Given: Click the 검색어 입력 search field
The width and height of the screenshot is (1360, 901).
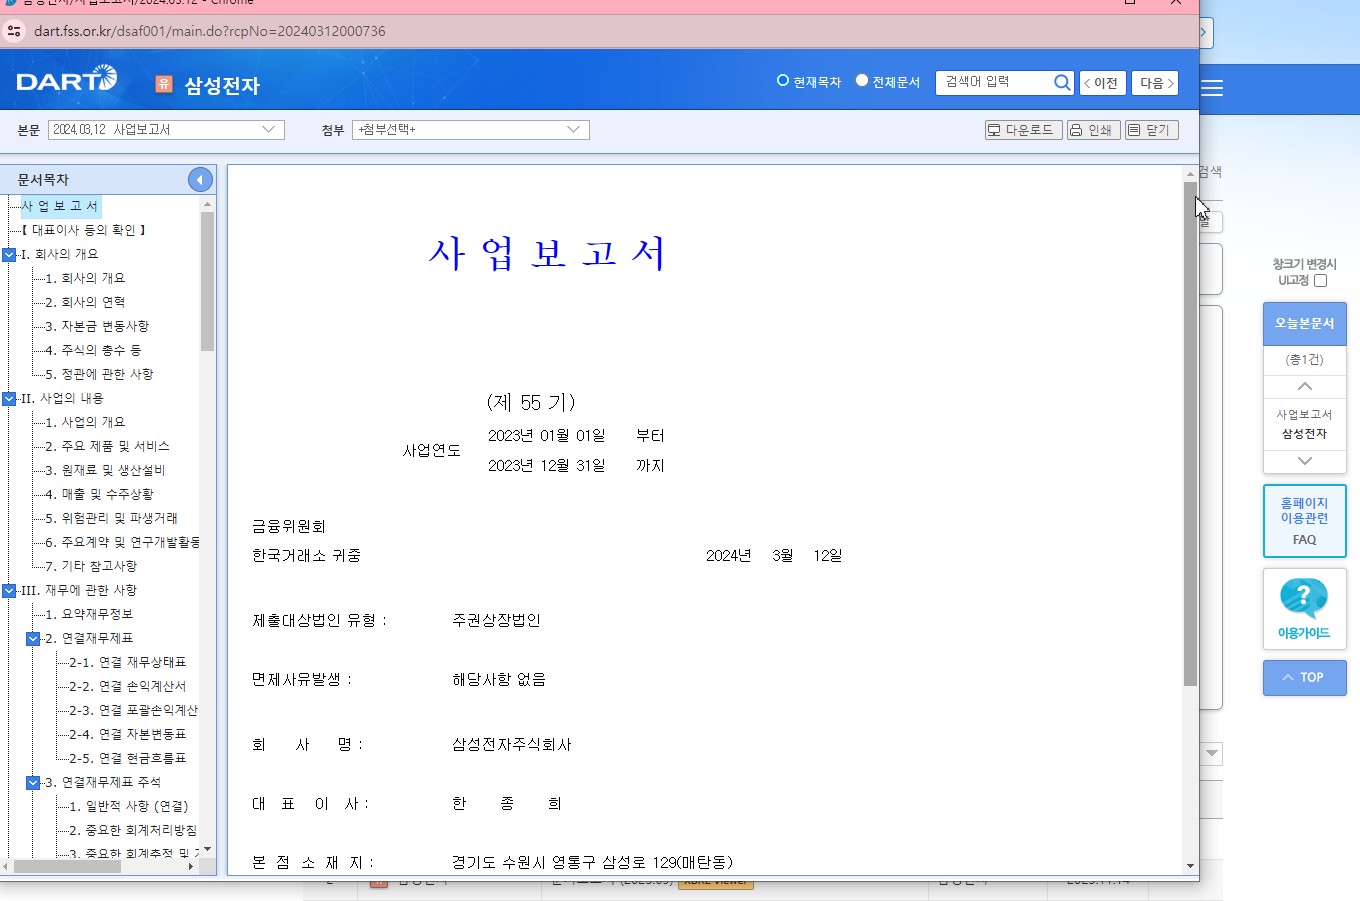Looking at the screenshot, I should pyautogui.click(x=994, y=83).
